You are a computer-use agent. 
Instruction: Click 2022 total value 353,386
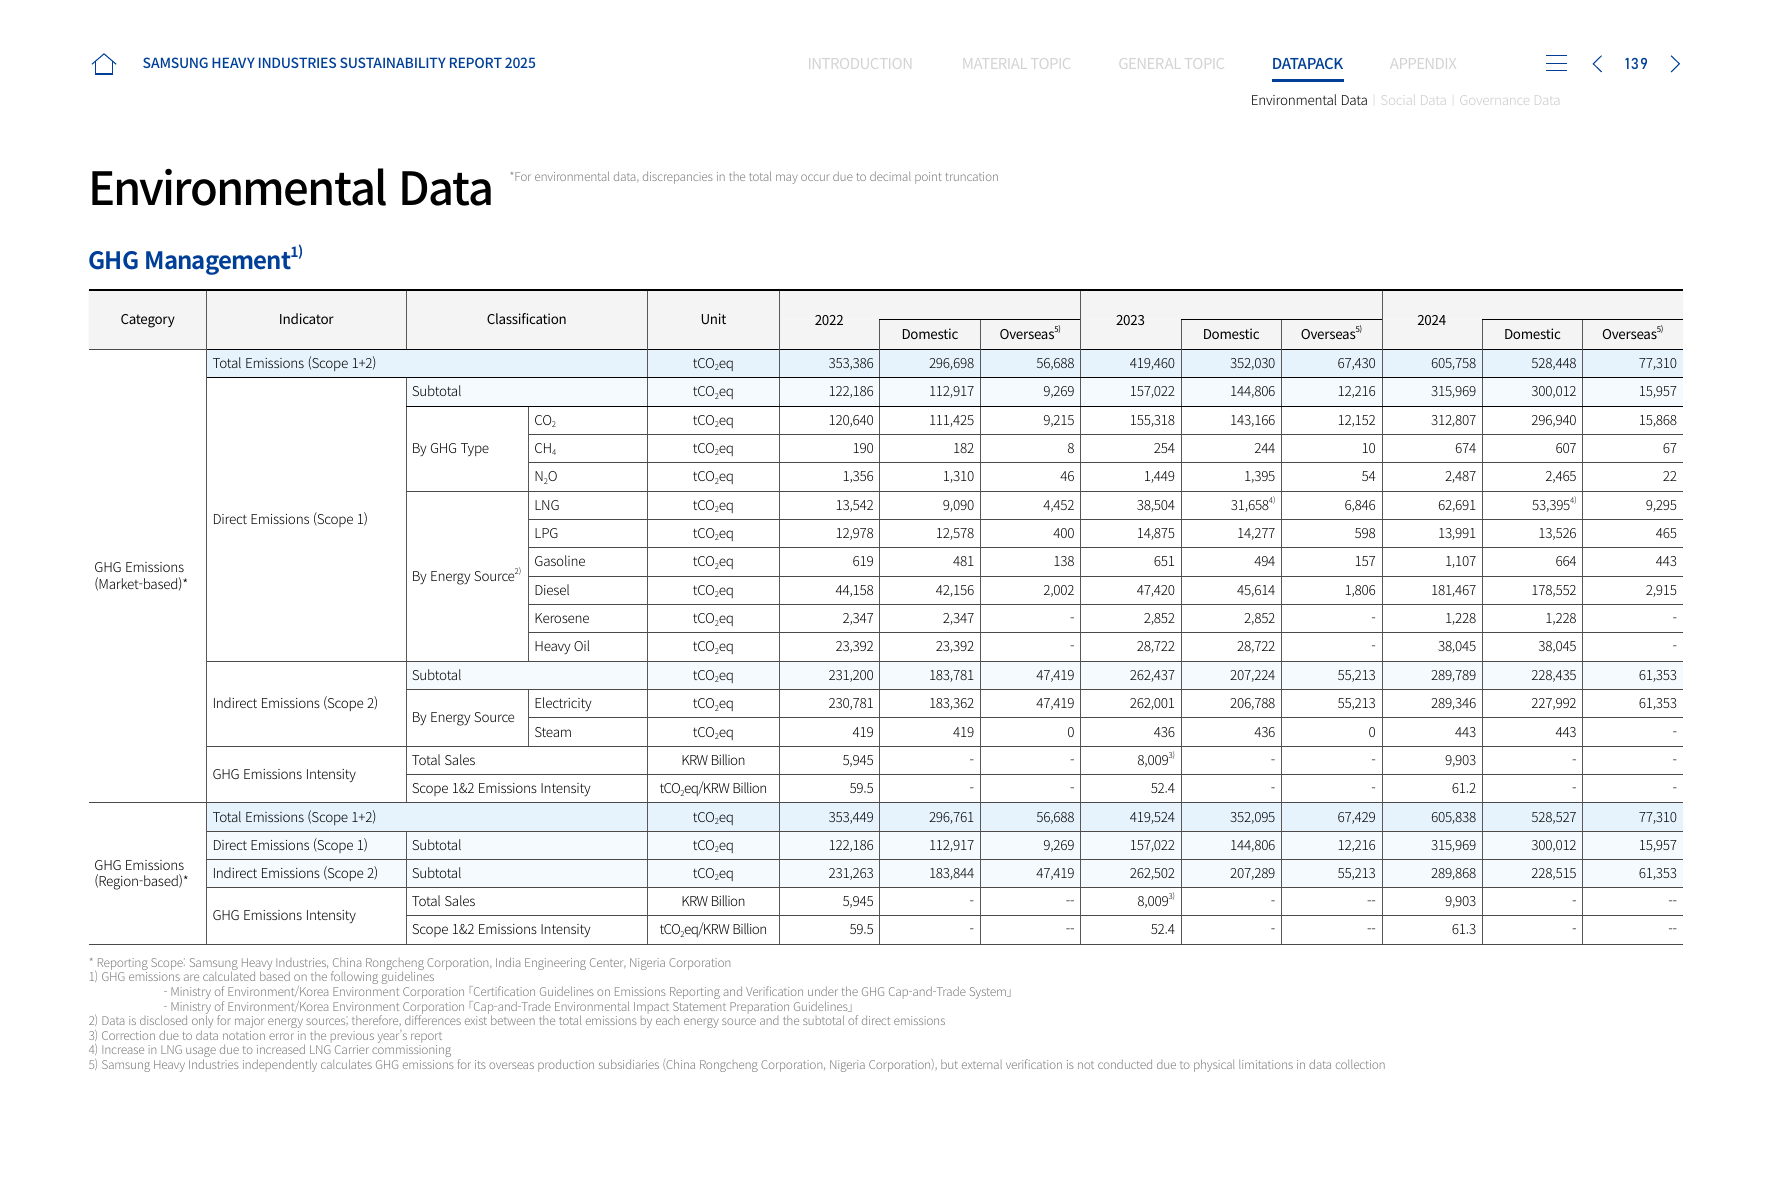click(x=850, y=363)
